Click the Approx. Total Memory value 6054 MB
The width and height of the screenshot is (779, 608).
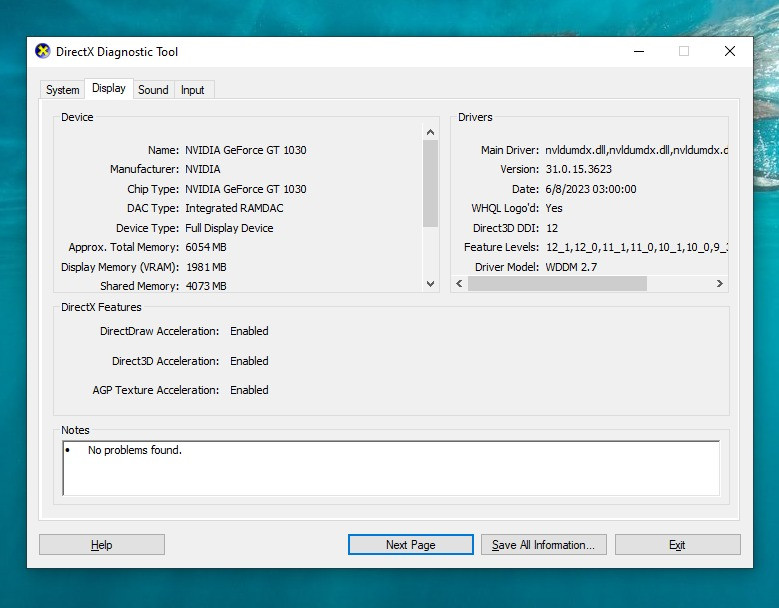(x=206, y=247)
